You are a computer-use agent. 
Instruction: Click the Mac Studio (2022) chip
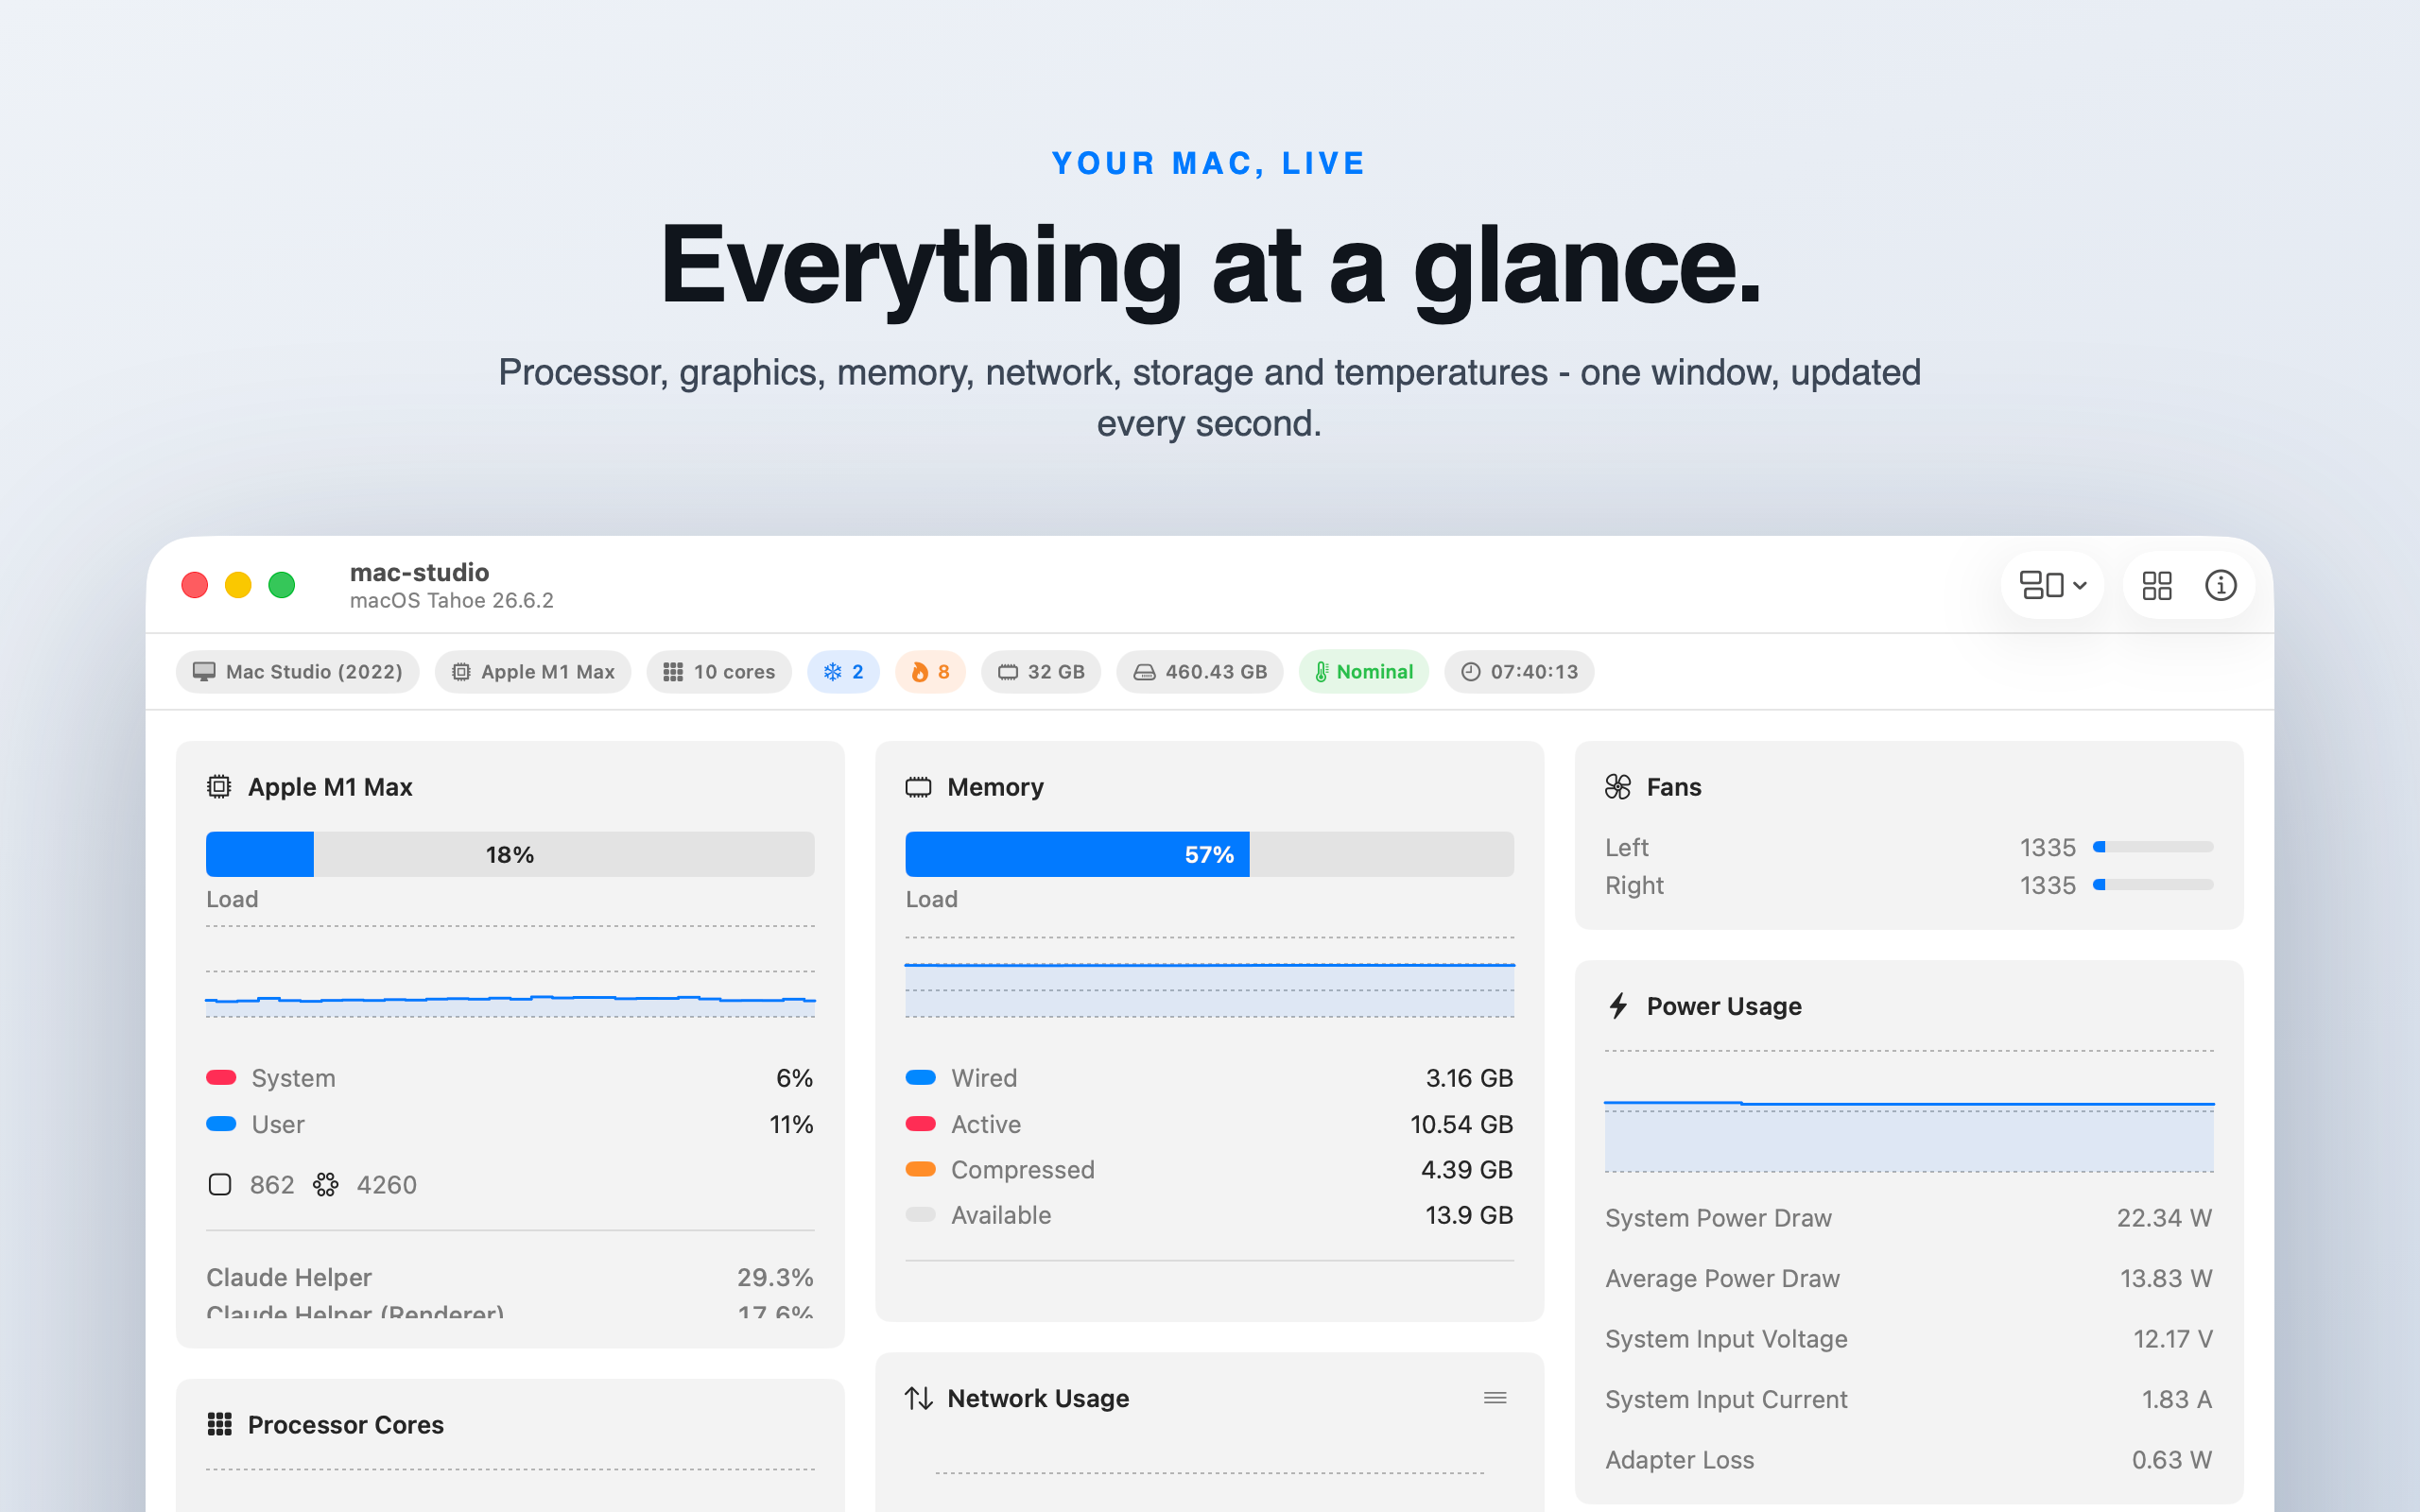click(x=298, y=672)
